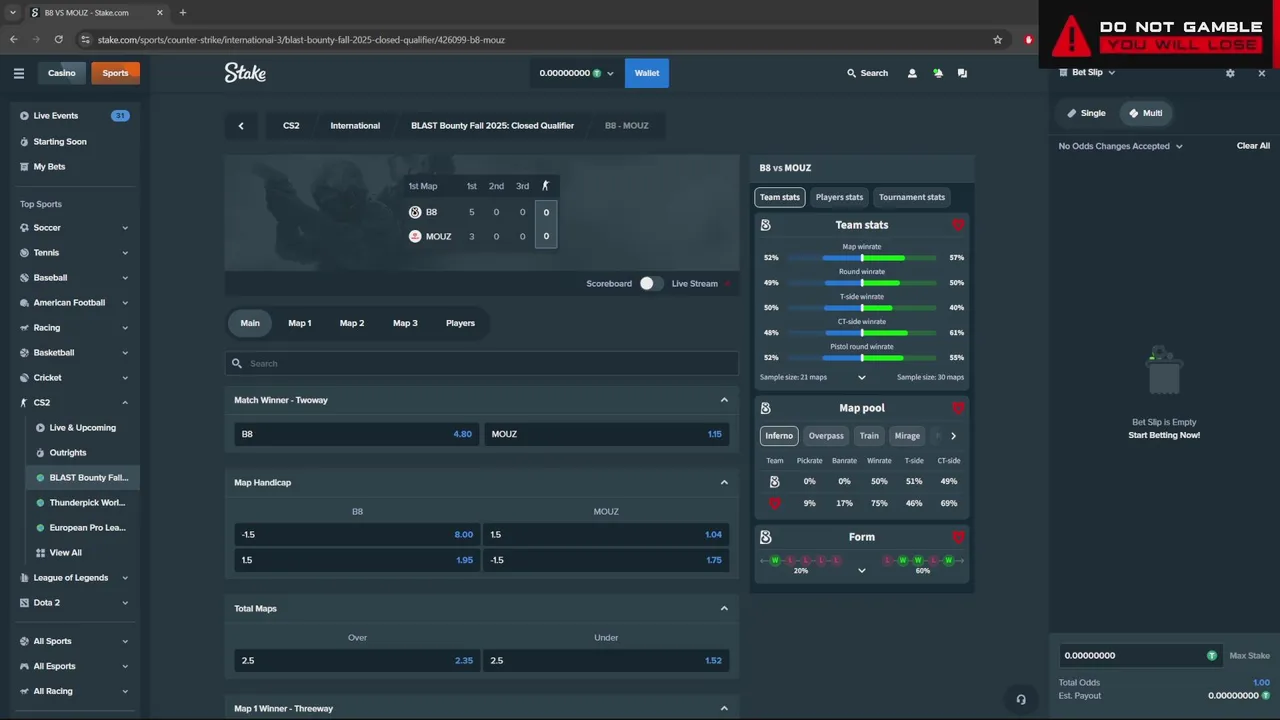1280x720 pixels.
Task: Collapse the Total Maps section
Action: (x=724, y=608)
